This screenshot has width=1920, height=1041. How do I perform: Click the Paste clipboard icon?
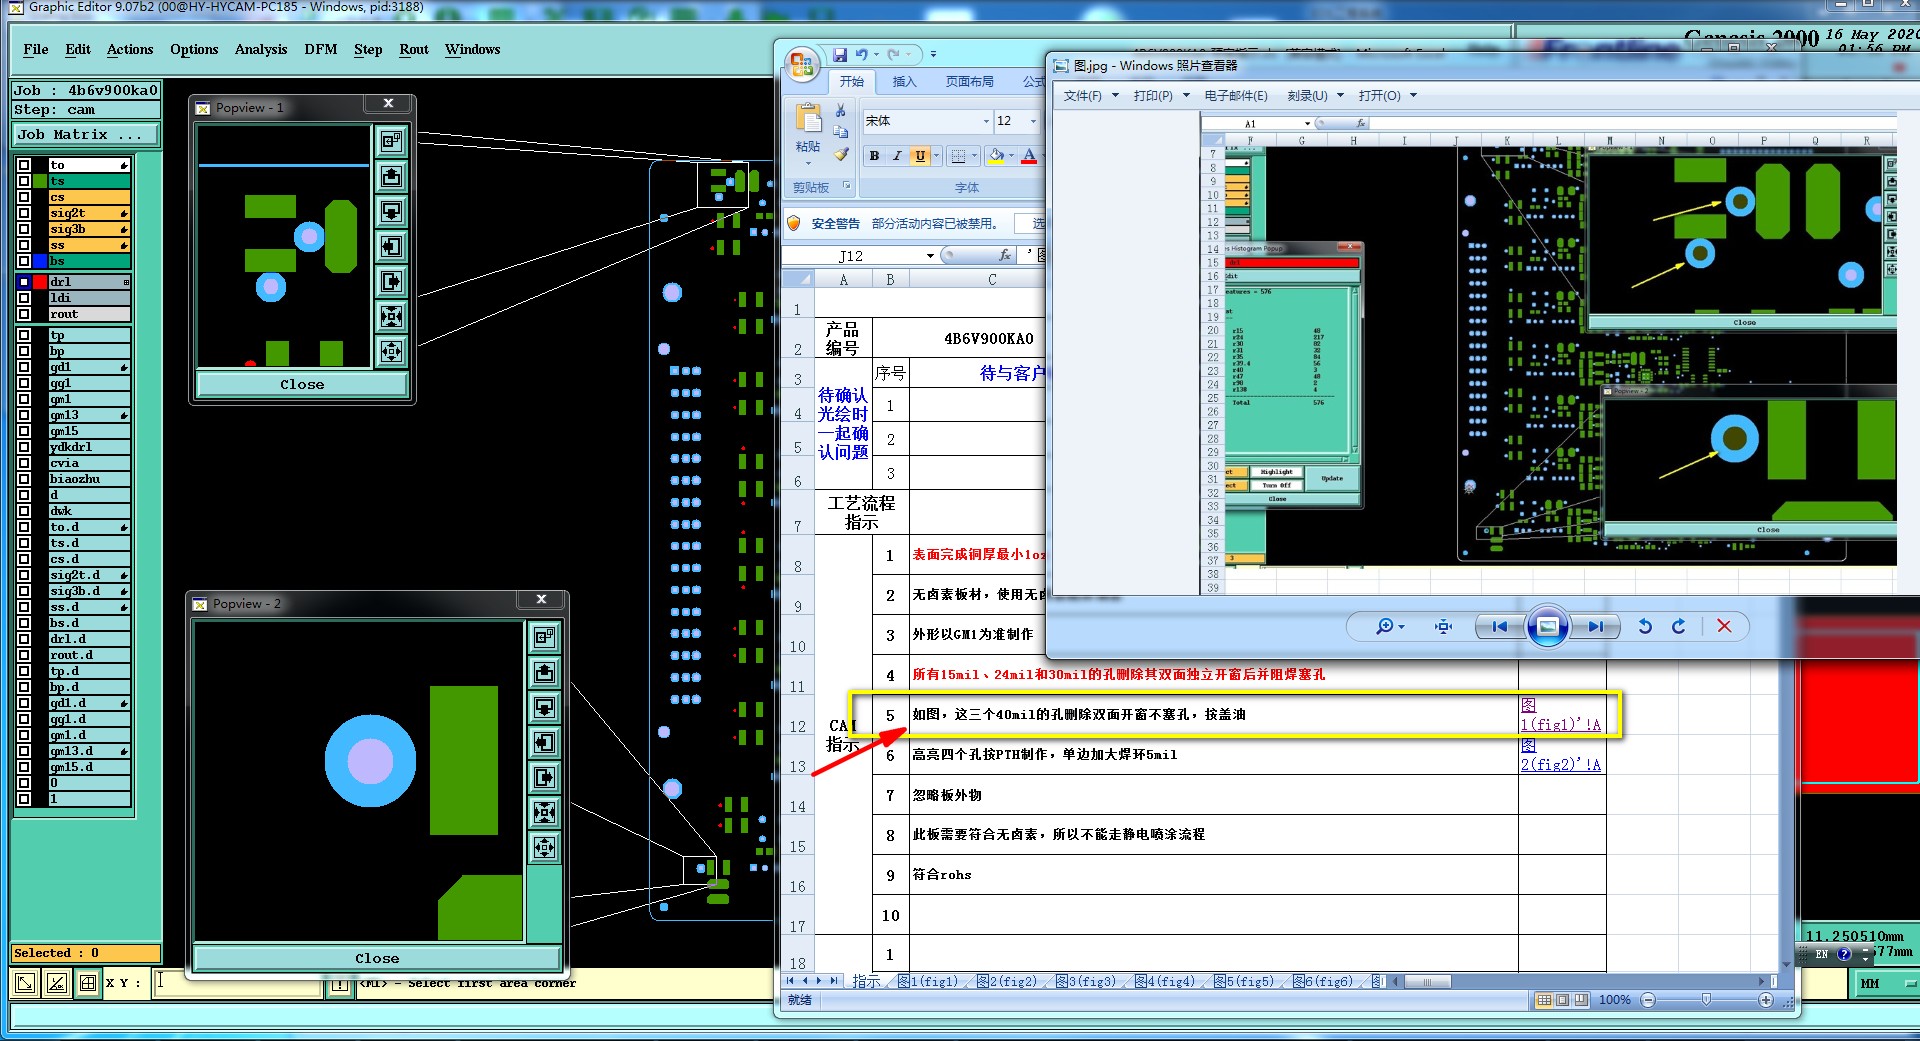[808, 119]
